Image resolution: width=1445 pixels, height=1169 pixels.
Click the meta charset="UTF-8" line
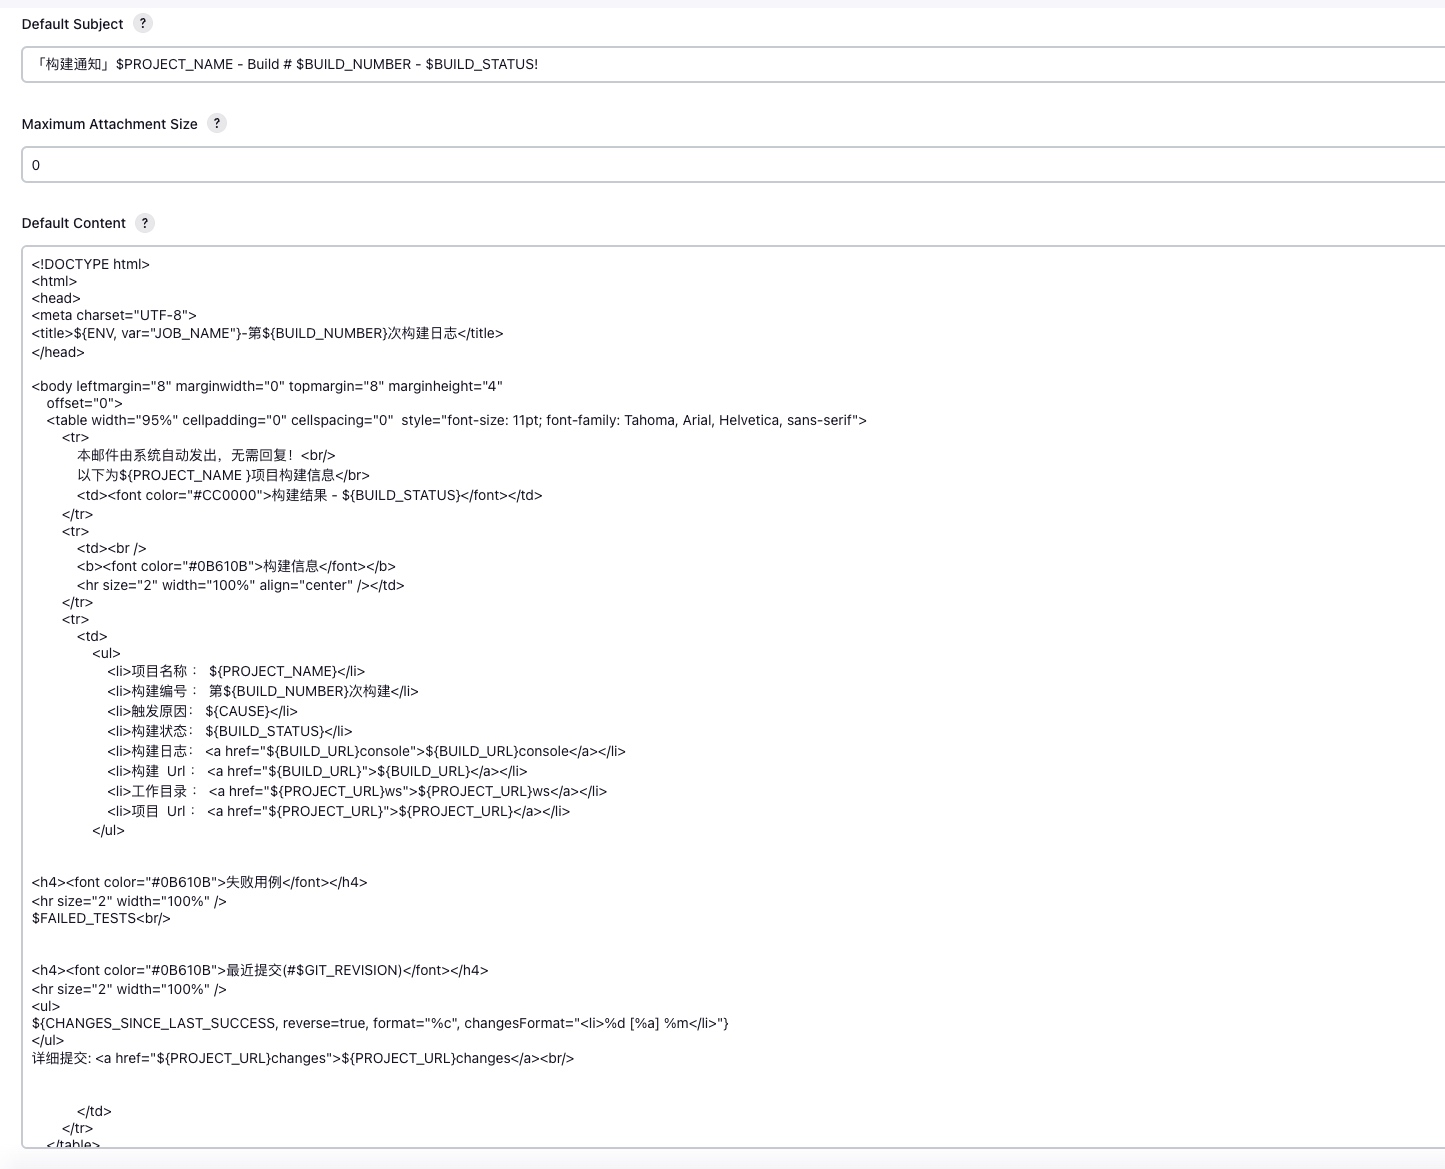coord(114,315)
